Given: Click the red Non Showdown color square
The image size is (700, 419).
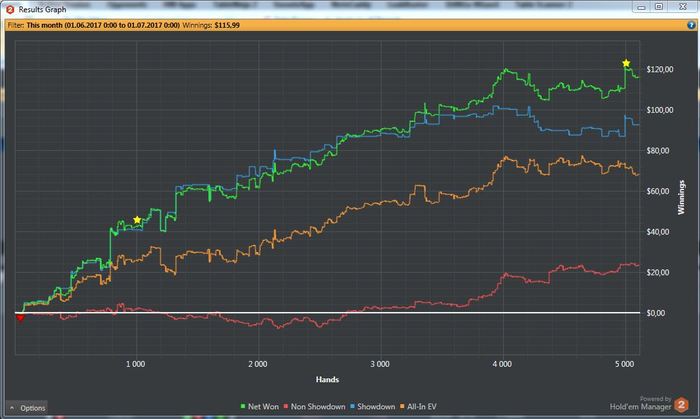Looking at the screenshot, I should click(x=286, y=407).
